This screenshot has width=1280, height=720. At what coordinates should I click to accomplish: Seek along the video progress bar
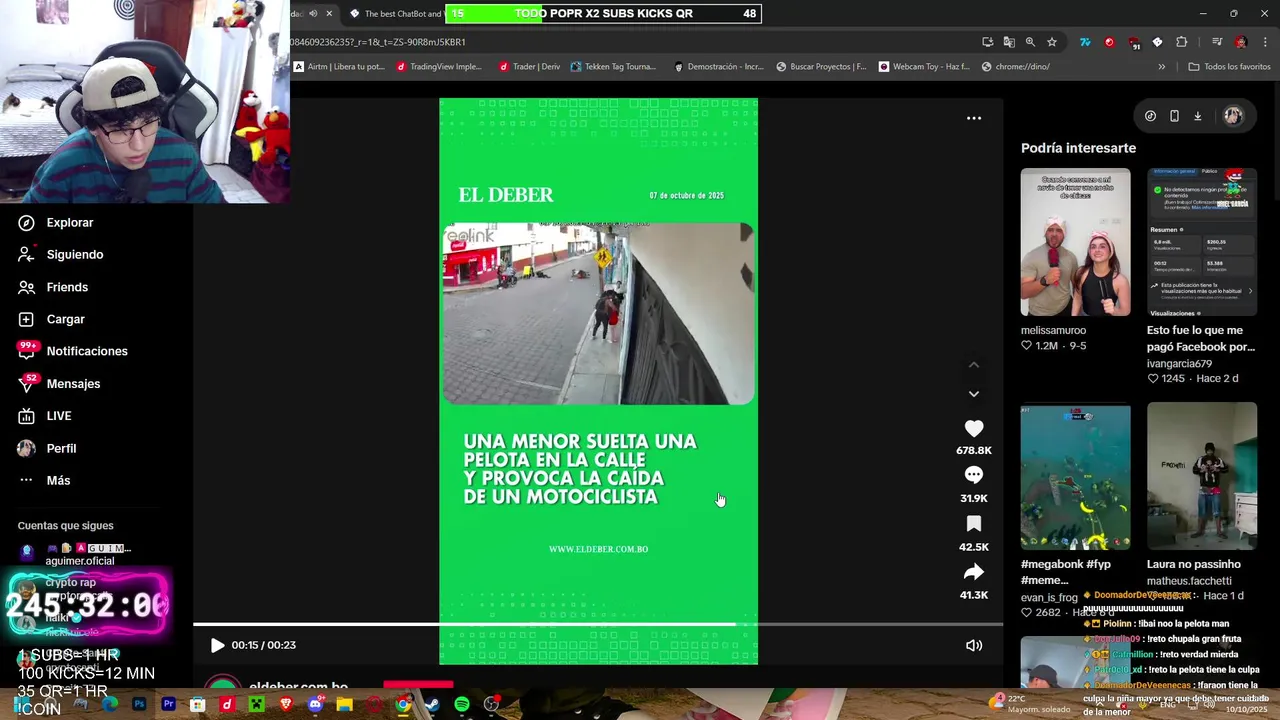(598, 624)
